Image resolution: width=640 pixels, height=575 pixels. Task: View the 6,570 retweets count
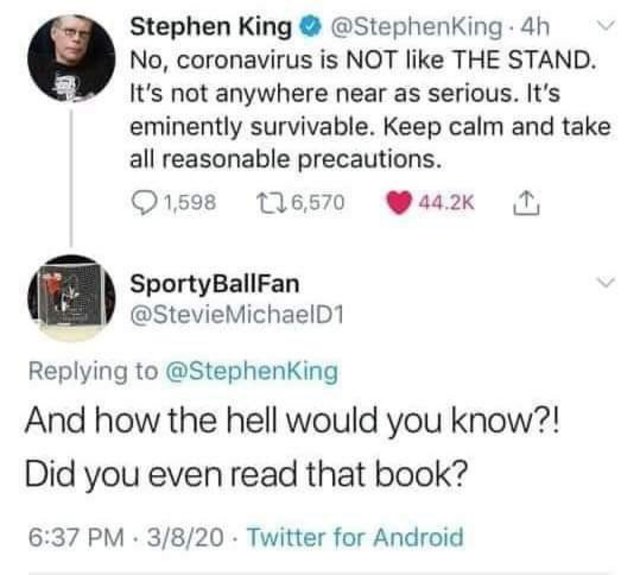click(x=318, y=203)
